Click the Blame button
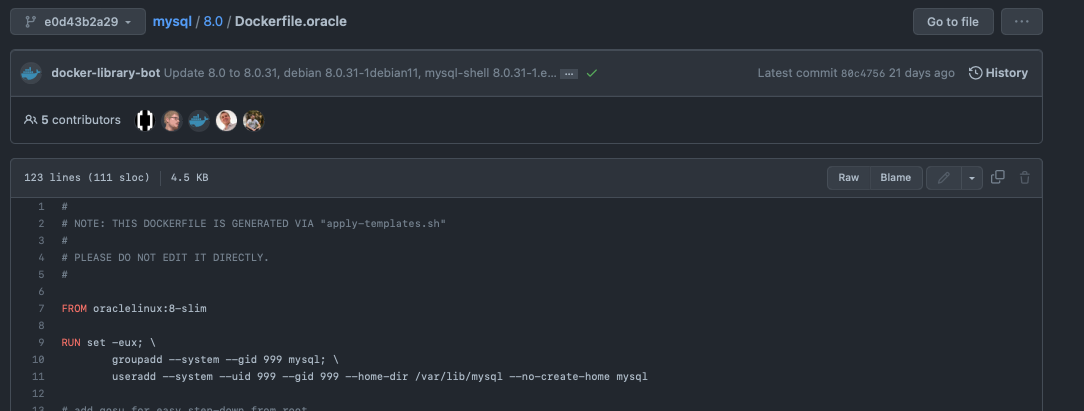Image resolution: width=1084 pixels, height=411 pixels. pyautogui.click(x=895, y=178)
